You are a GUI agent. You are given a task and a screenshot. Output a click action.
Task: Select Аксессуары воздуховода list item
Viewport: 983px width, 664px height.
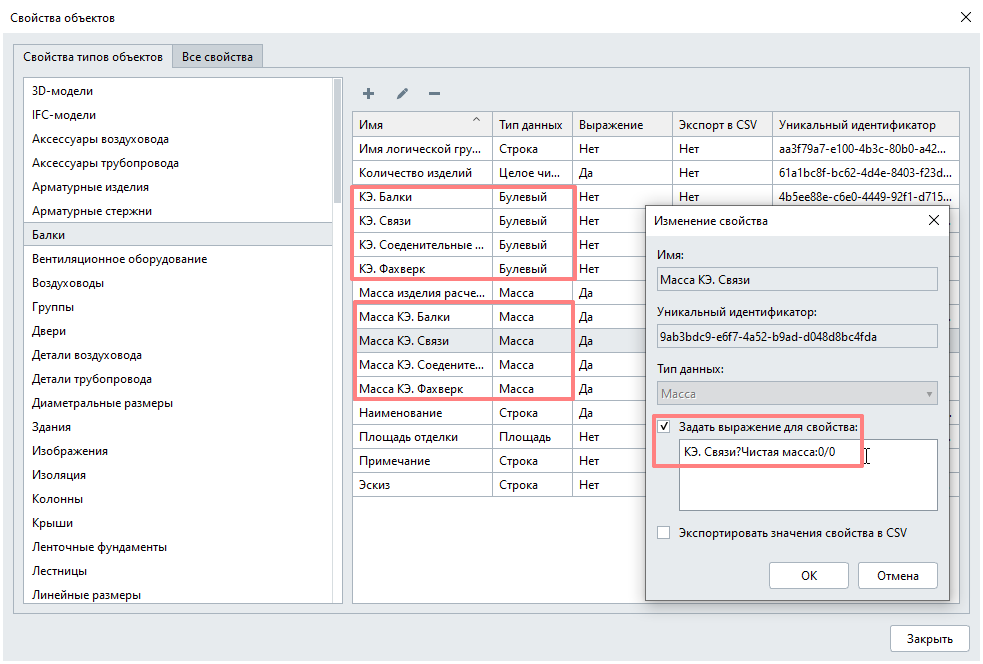[178, 139]
